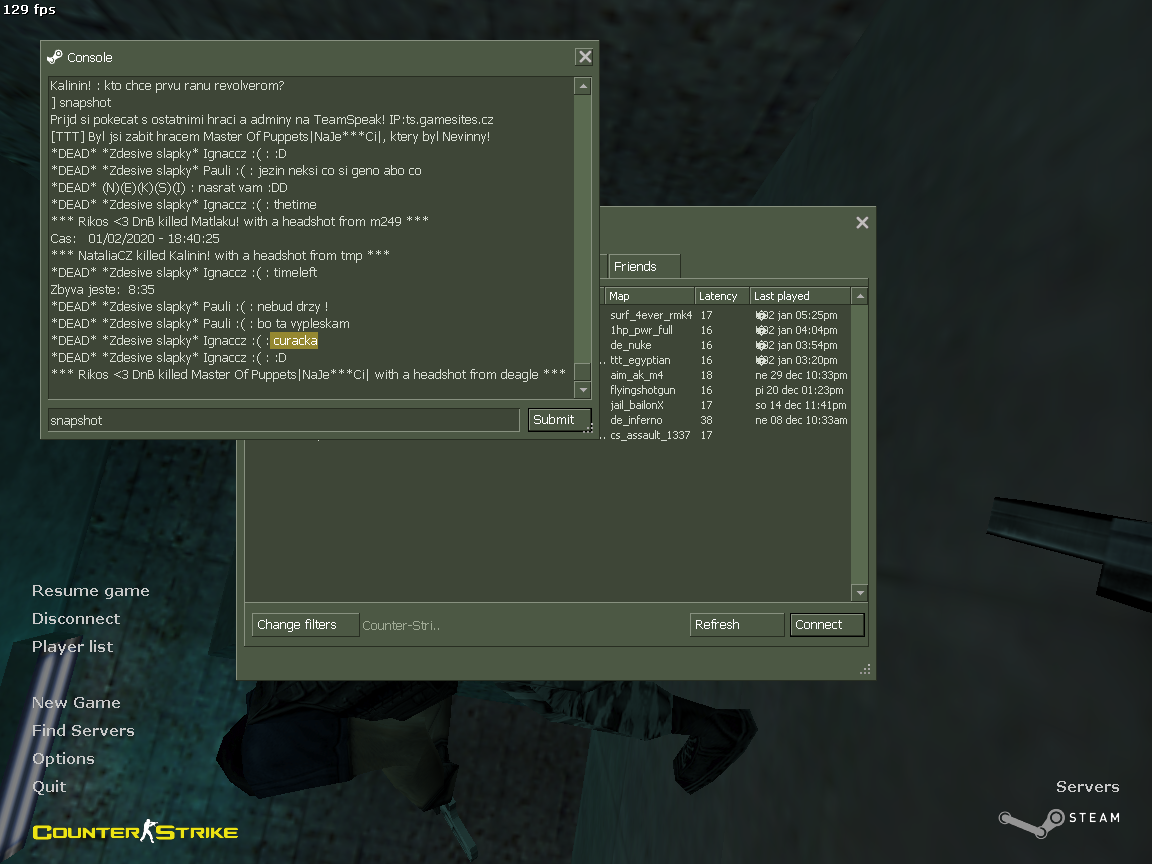
Task: Click the Counter-Strike logo
Action: coord(135,832)
